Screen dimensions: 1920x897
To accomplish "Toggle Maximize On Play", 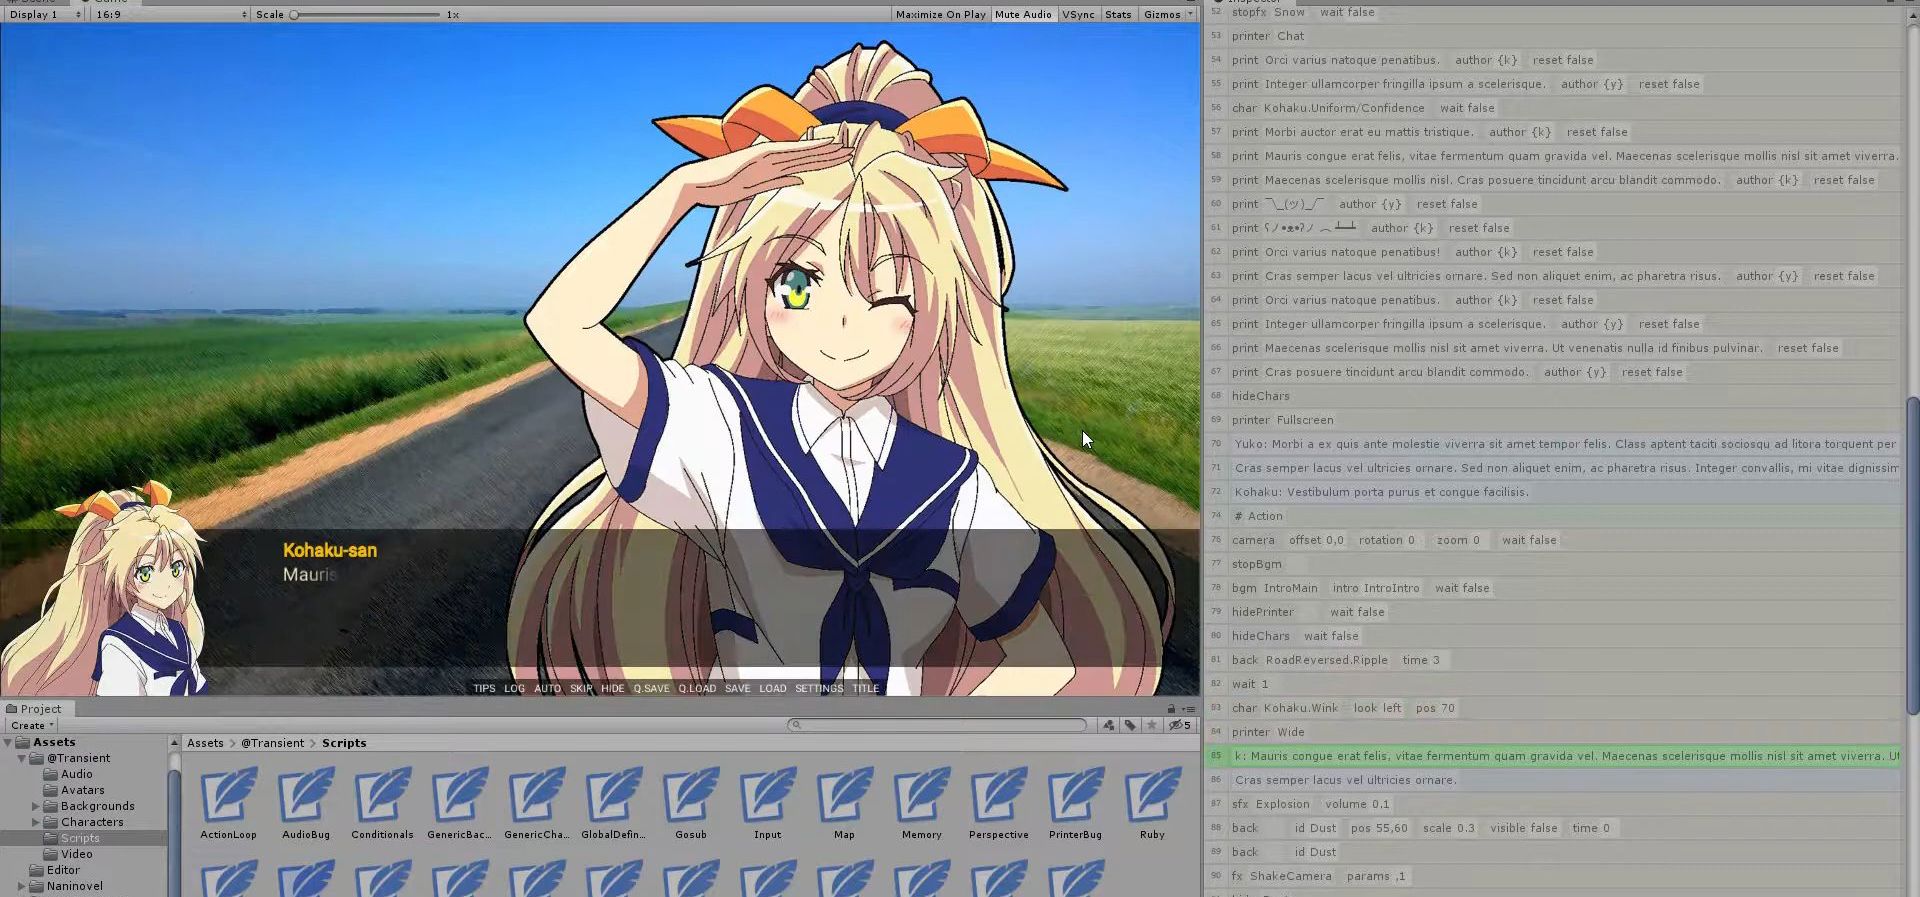I will tap(940, 14).
